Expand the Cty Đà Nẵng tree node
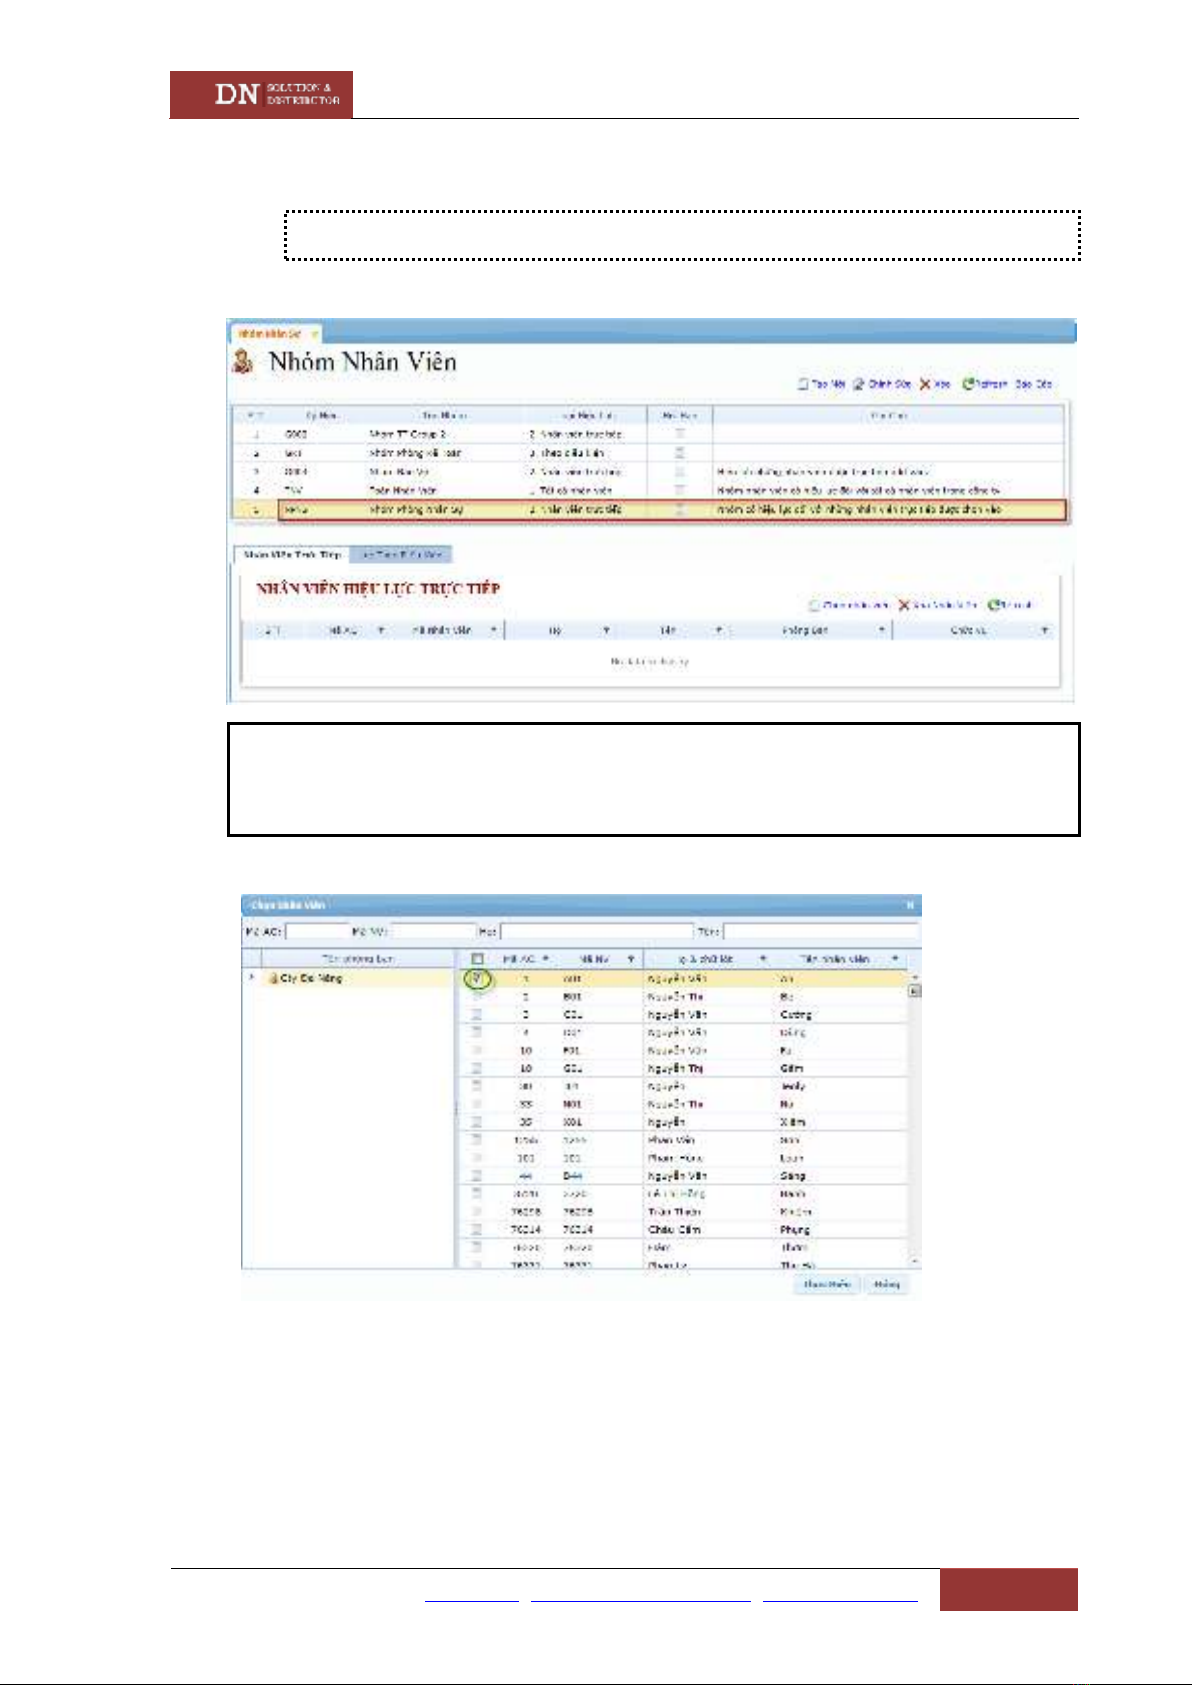 (251, 977)
